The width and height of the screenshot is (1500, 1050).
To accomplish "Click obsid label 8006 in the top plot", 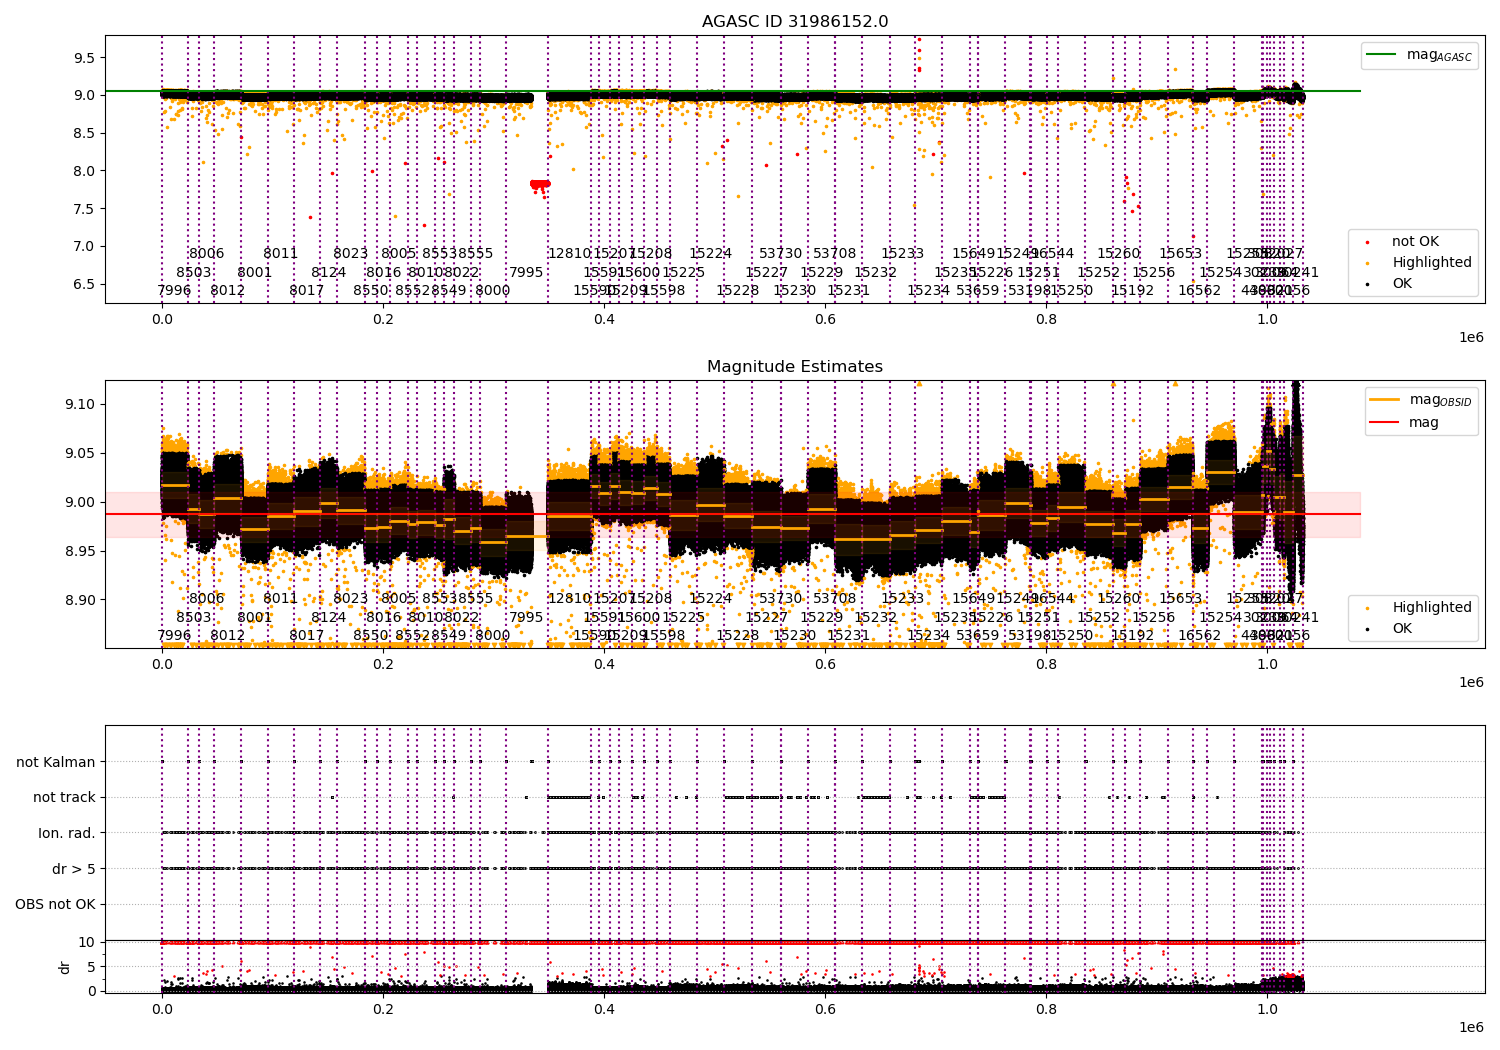I will click(207, 254).
